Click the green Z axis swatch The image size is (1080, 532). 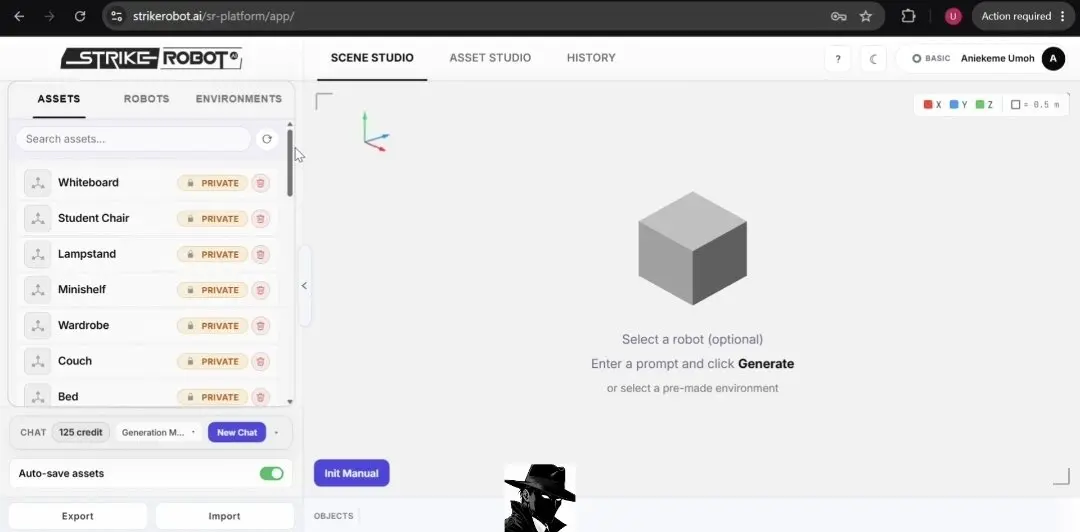pos(980,105)
